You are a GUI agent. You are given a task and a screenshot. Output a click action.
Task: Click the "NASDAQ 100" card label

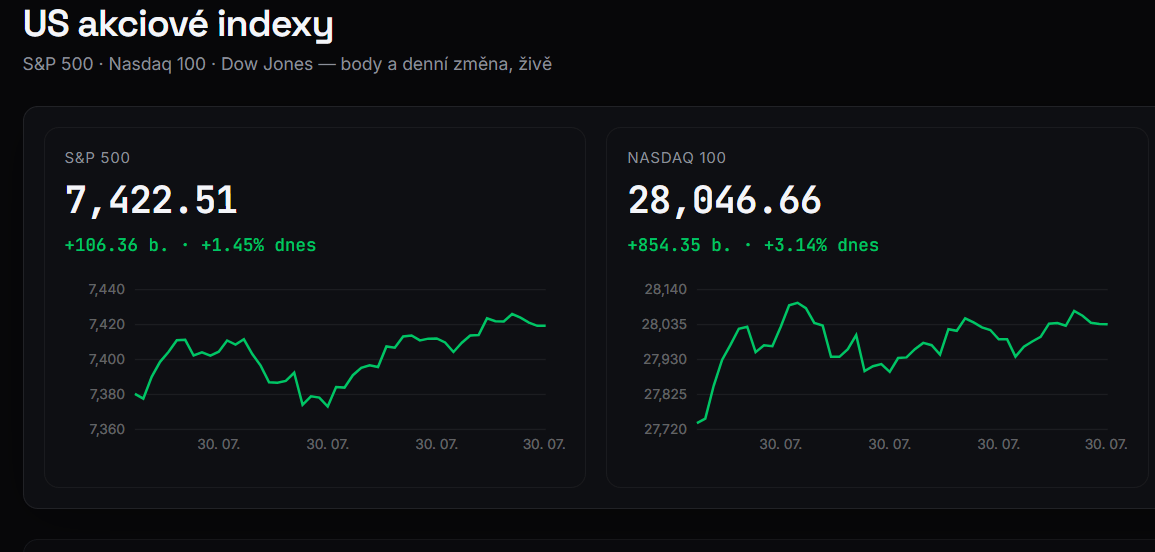[676, 158]
